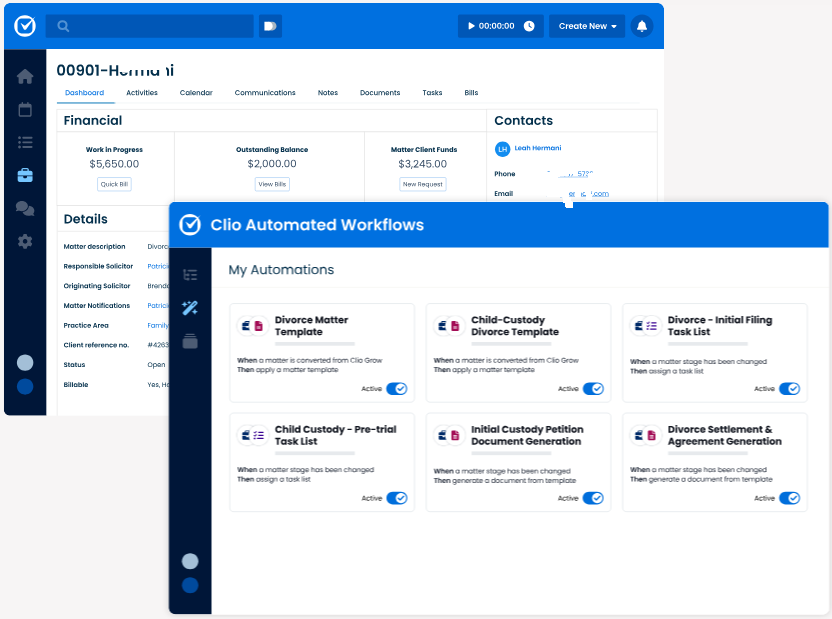Screen dimensions: 832x619
Task: Click the Responsible Solicitor name link
Action: coord(158,266)
